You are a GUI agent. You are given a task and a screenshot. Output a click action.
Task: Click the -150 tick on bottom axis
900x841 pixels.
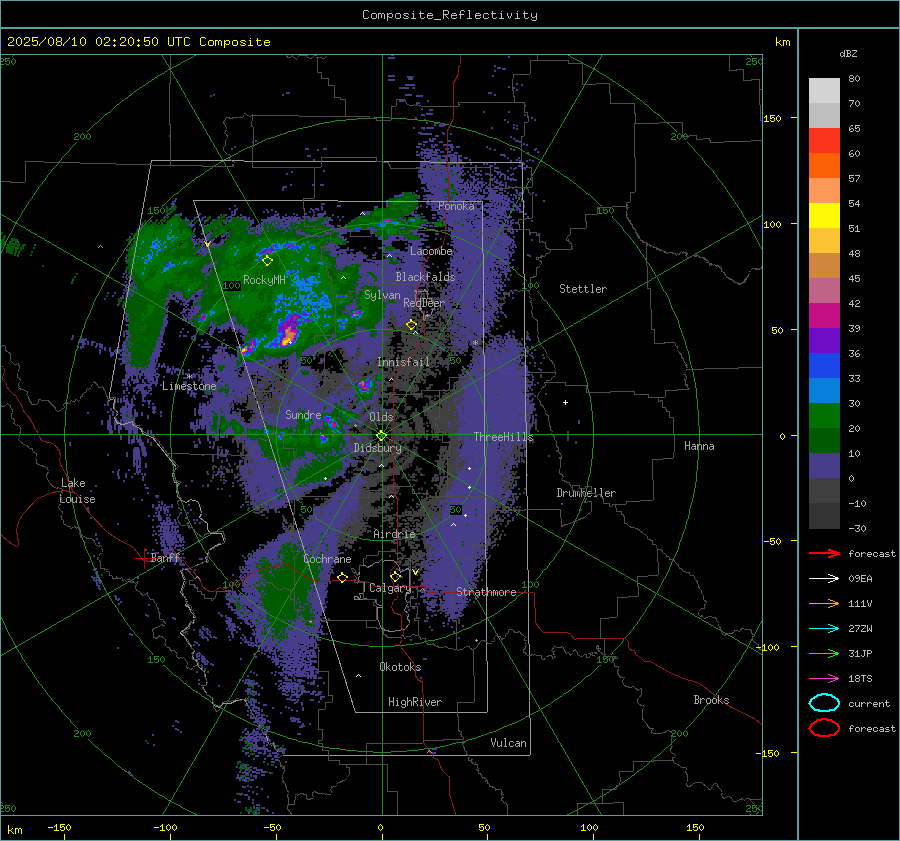tap(59, 827)
